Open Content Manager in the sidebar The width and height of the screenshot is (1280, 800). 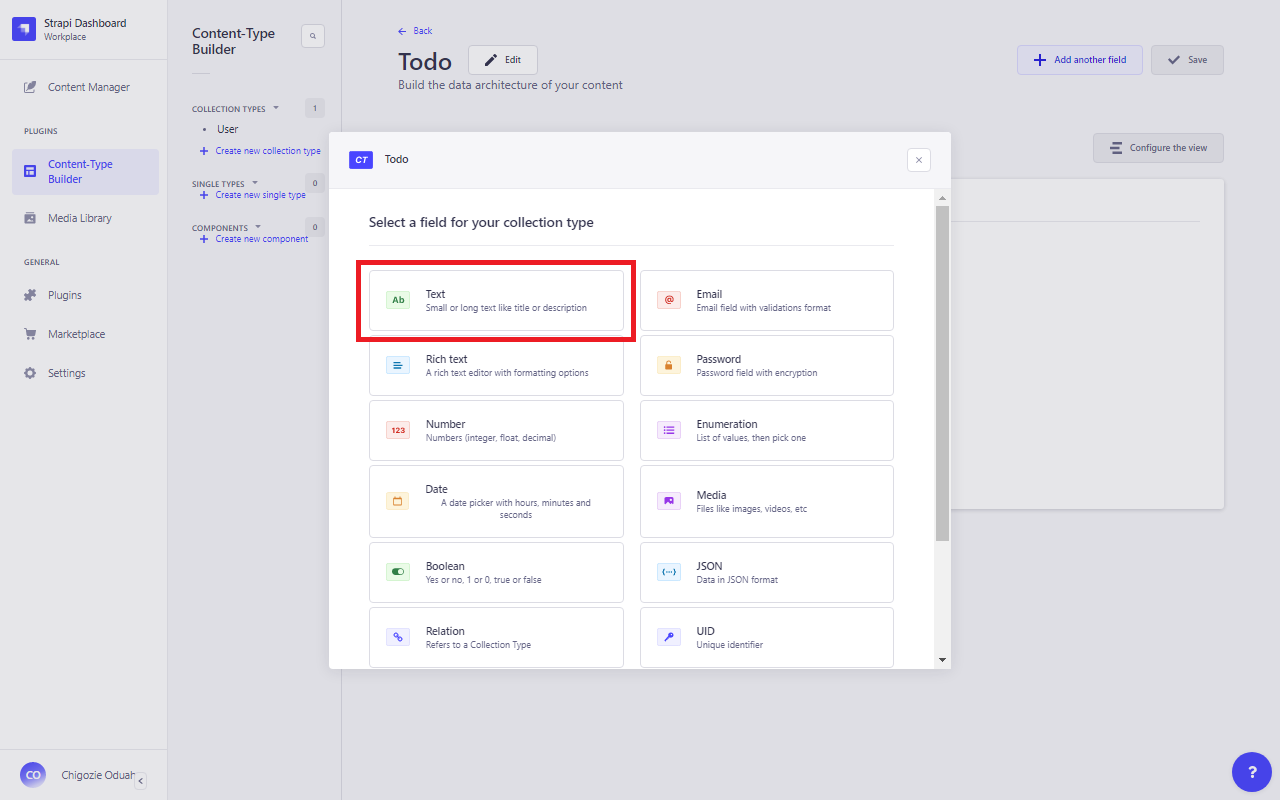tap(88, 87)
